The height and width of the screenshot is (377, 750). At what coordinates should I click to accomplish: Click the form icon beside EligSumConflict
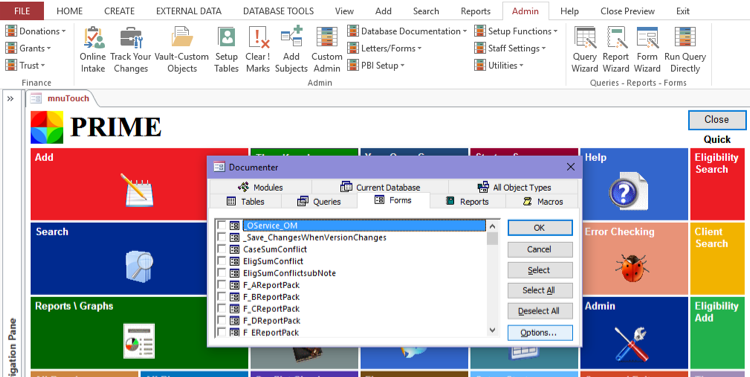[234, 261]
